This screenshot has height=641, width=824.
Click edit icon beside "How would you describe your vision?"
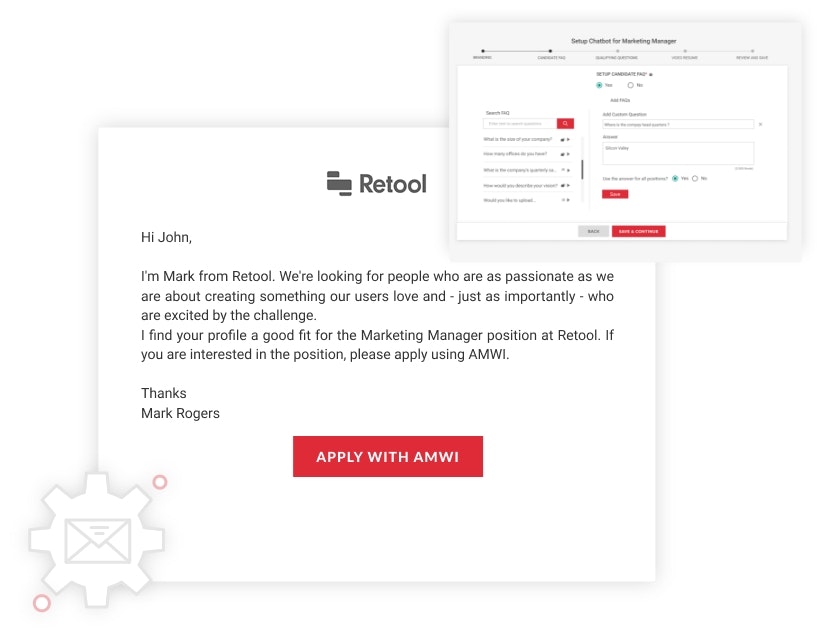coord(560,185)
